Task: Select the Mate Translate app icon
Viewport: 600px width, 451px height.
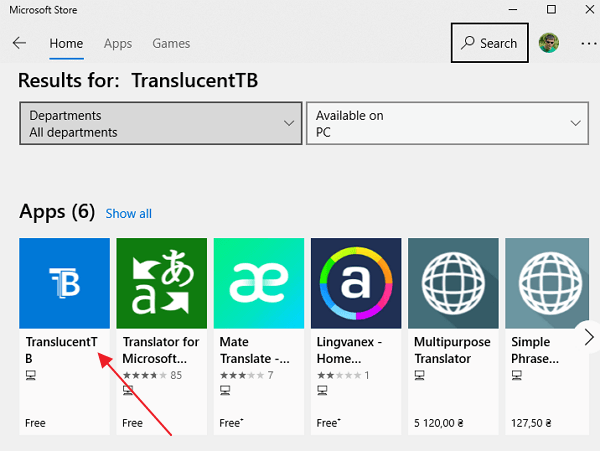Action: [259, 283]
